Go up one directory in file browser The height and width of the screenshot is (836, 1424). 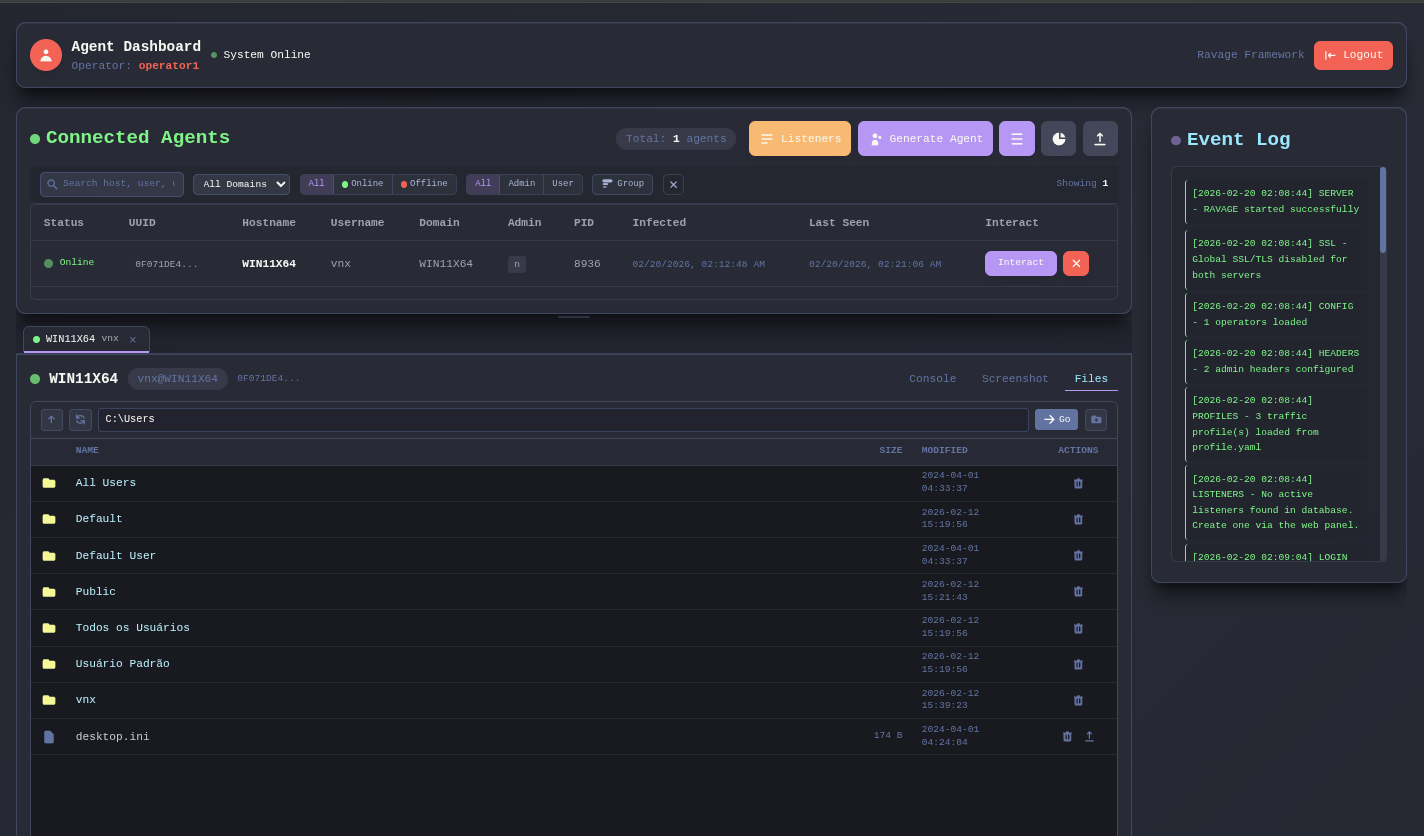(x=52, y=420)
